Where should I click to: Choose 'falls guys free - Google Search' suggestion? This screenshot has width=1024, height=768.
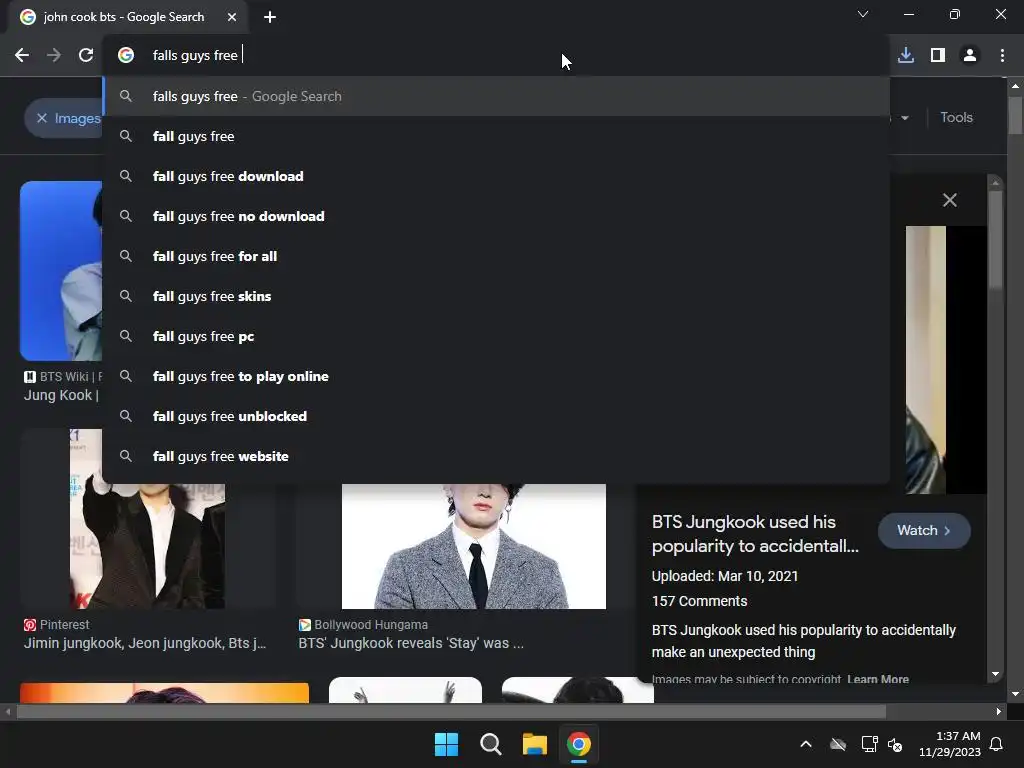(496, 96)
